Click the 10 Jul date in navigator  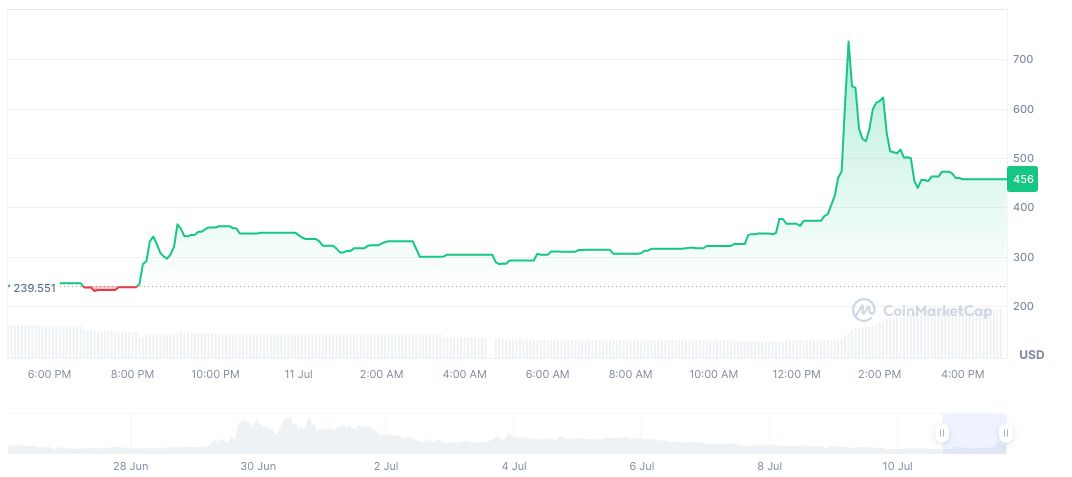tap(897, 466)
